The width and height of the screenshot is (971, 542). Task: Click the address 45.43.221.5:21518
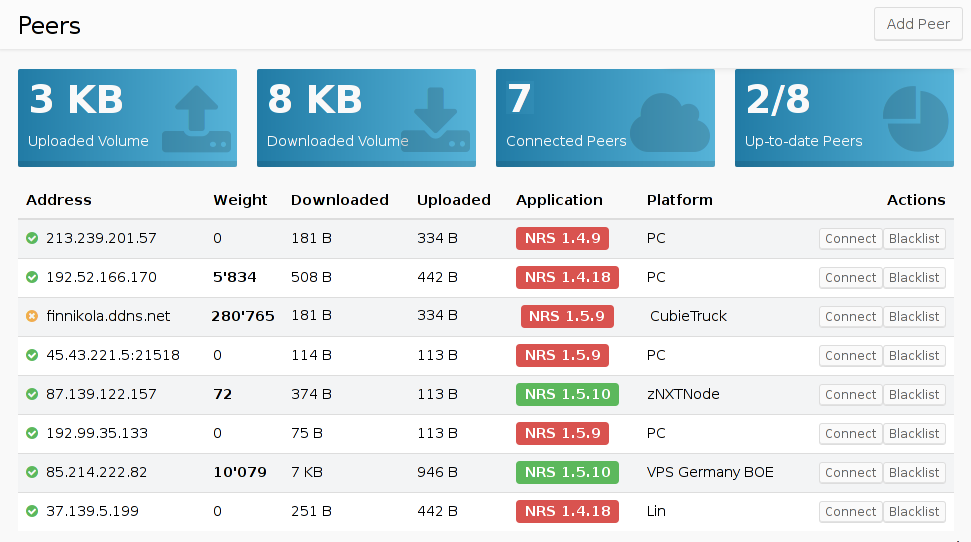click(x=113, y=355)
